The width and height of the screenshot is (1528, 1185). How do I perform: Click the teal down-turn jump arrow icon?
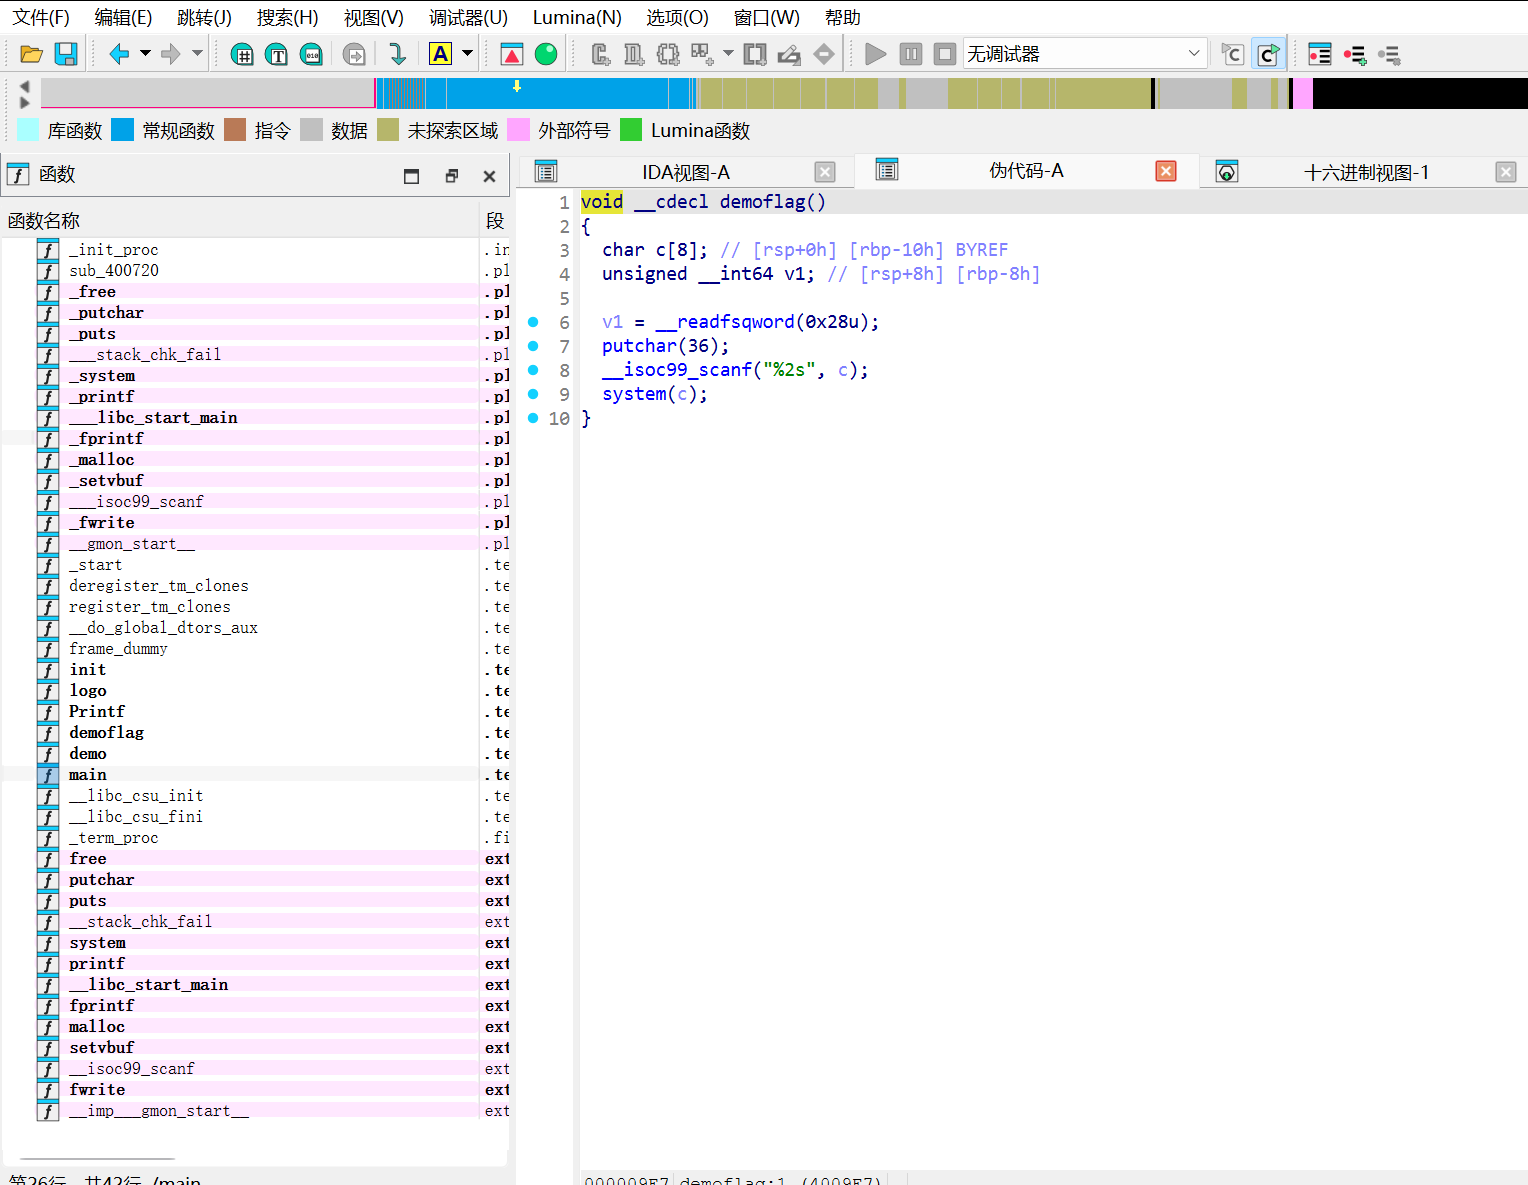[x=397, y=54]
